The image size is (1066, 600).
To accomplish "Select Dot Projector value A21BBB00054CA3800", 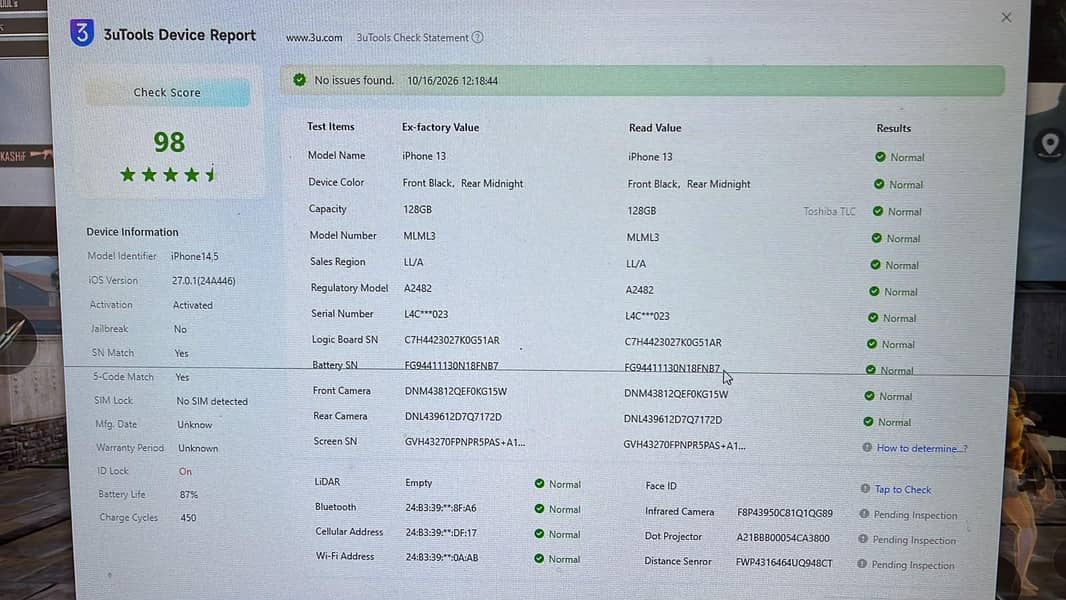I will point(783,538).
